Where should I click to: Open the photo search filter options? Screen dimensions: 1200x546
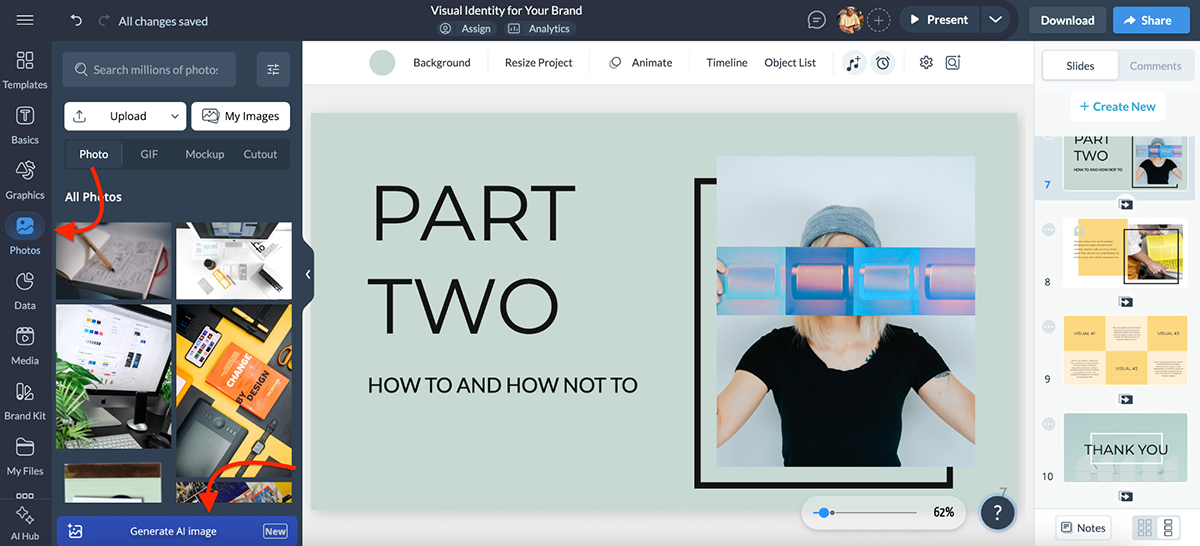[273, 69]
